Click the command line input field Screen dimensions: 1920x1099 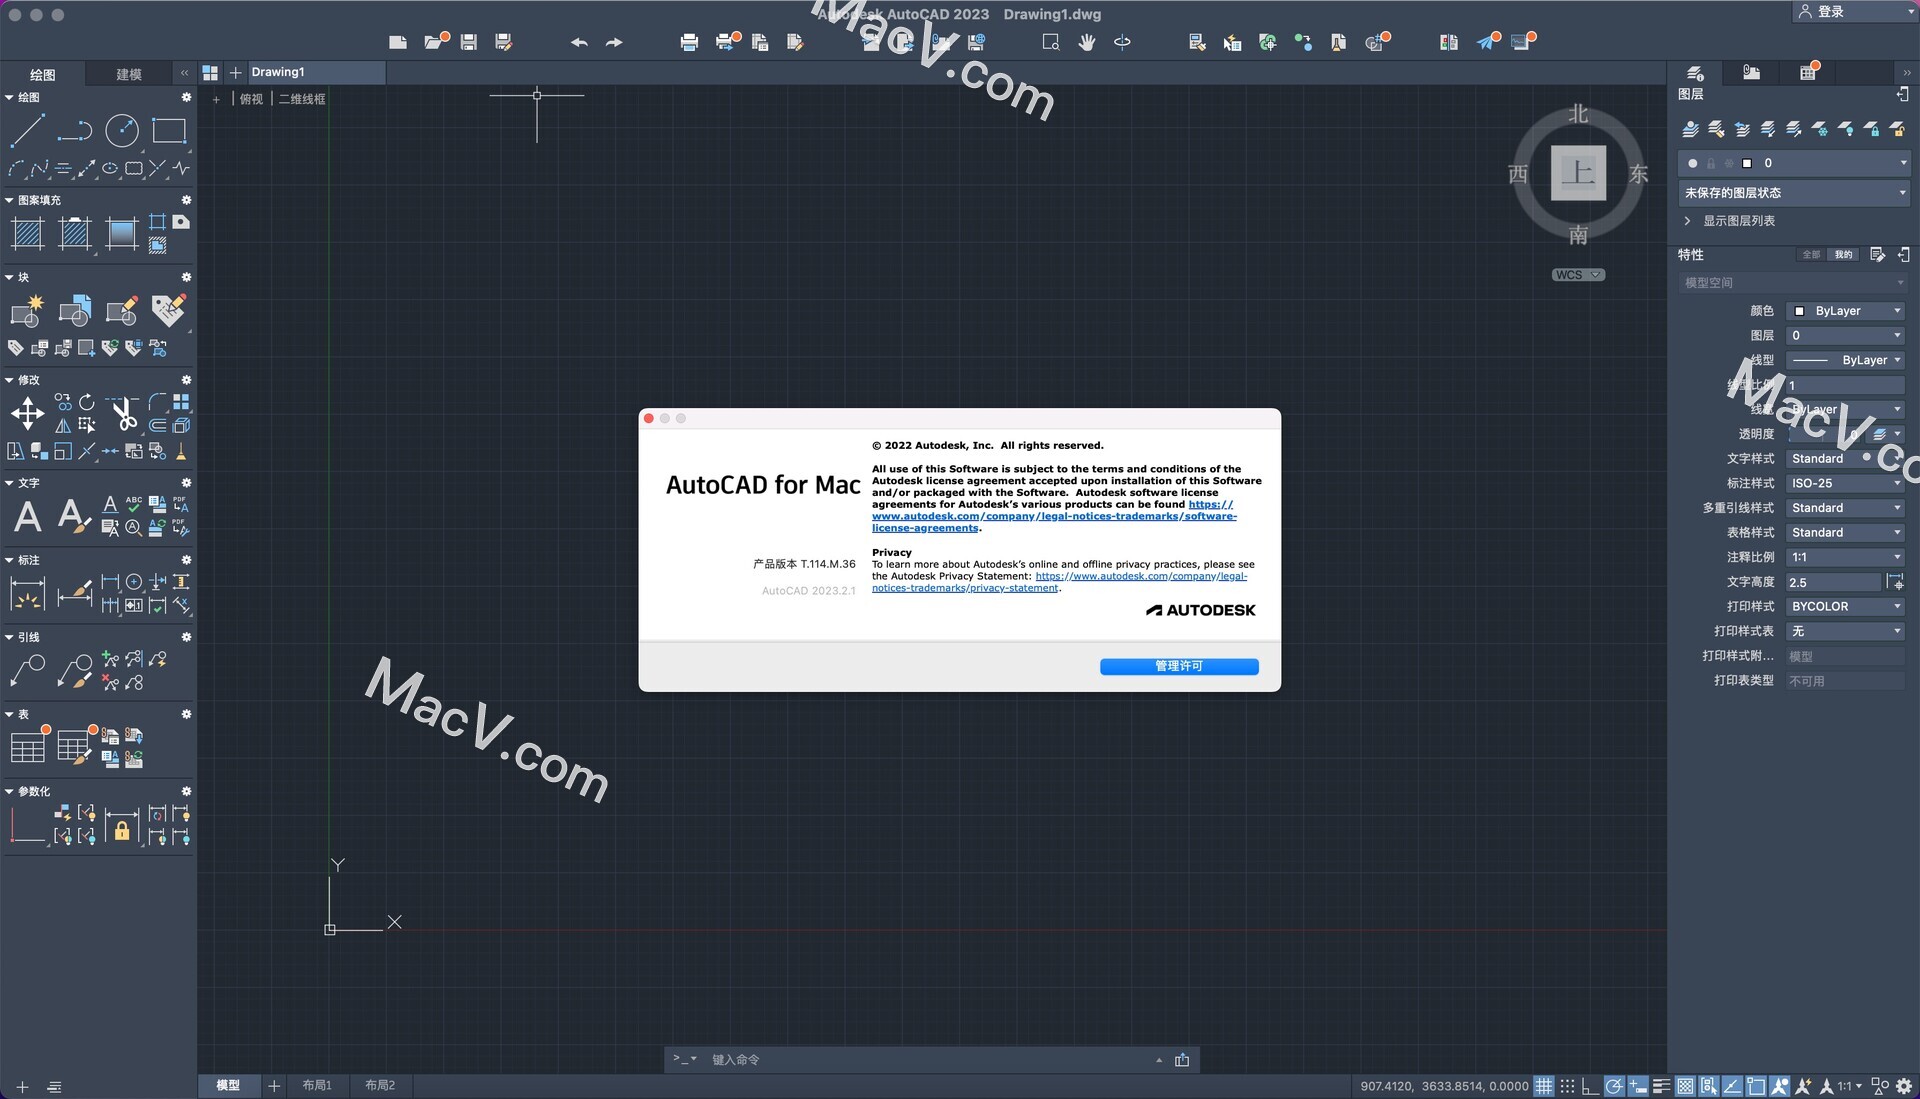point(930,1060)
